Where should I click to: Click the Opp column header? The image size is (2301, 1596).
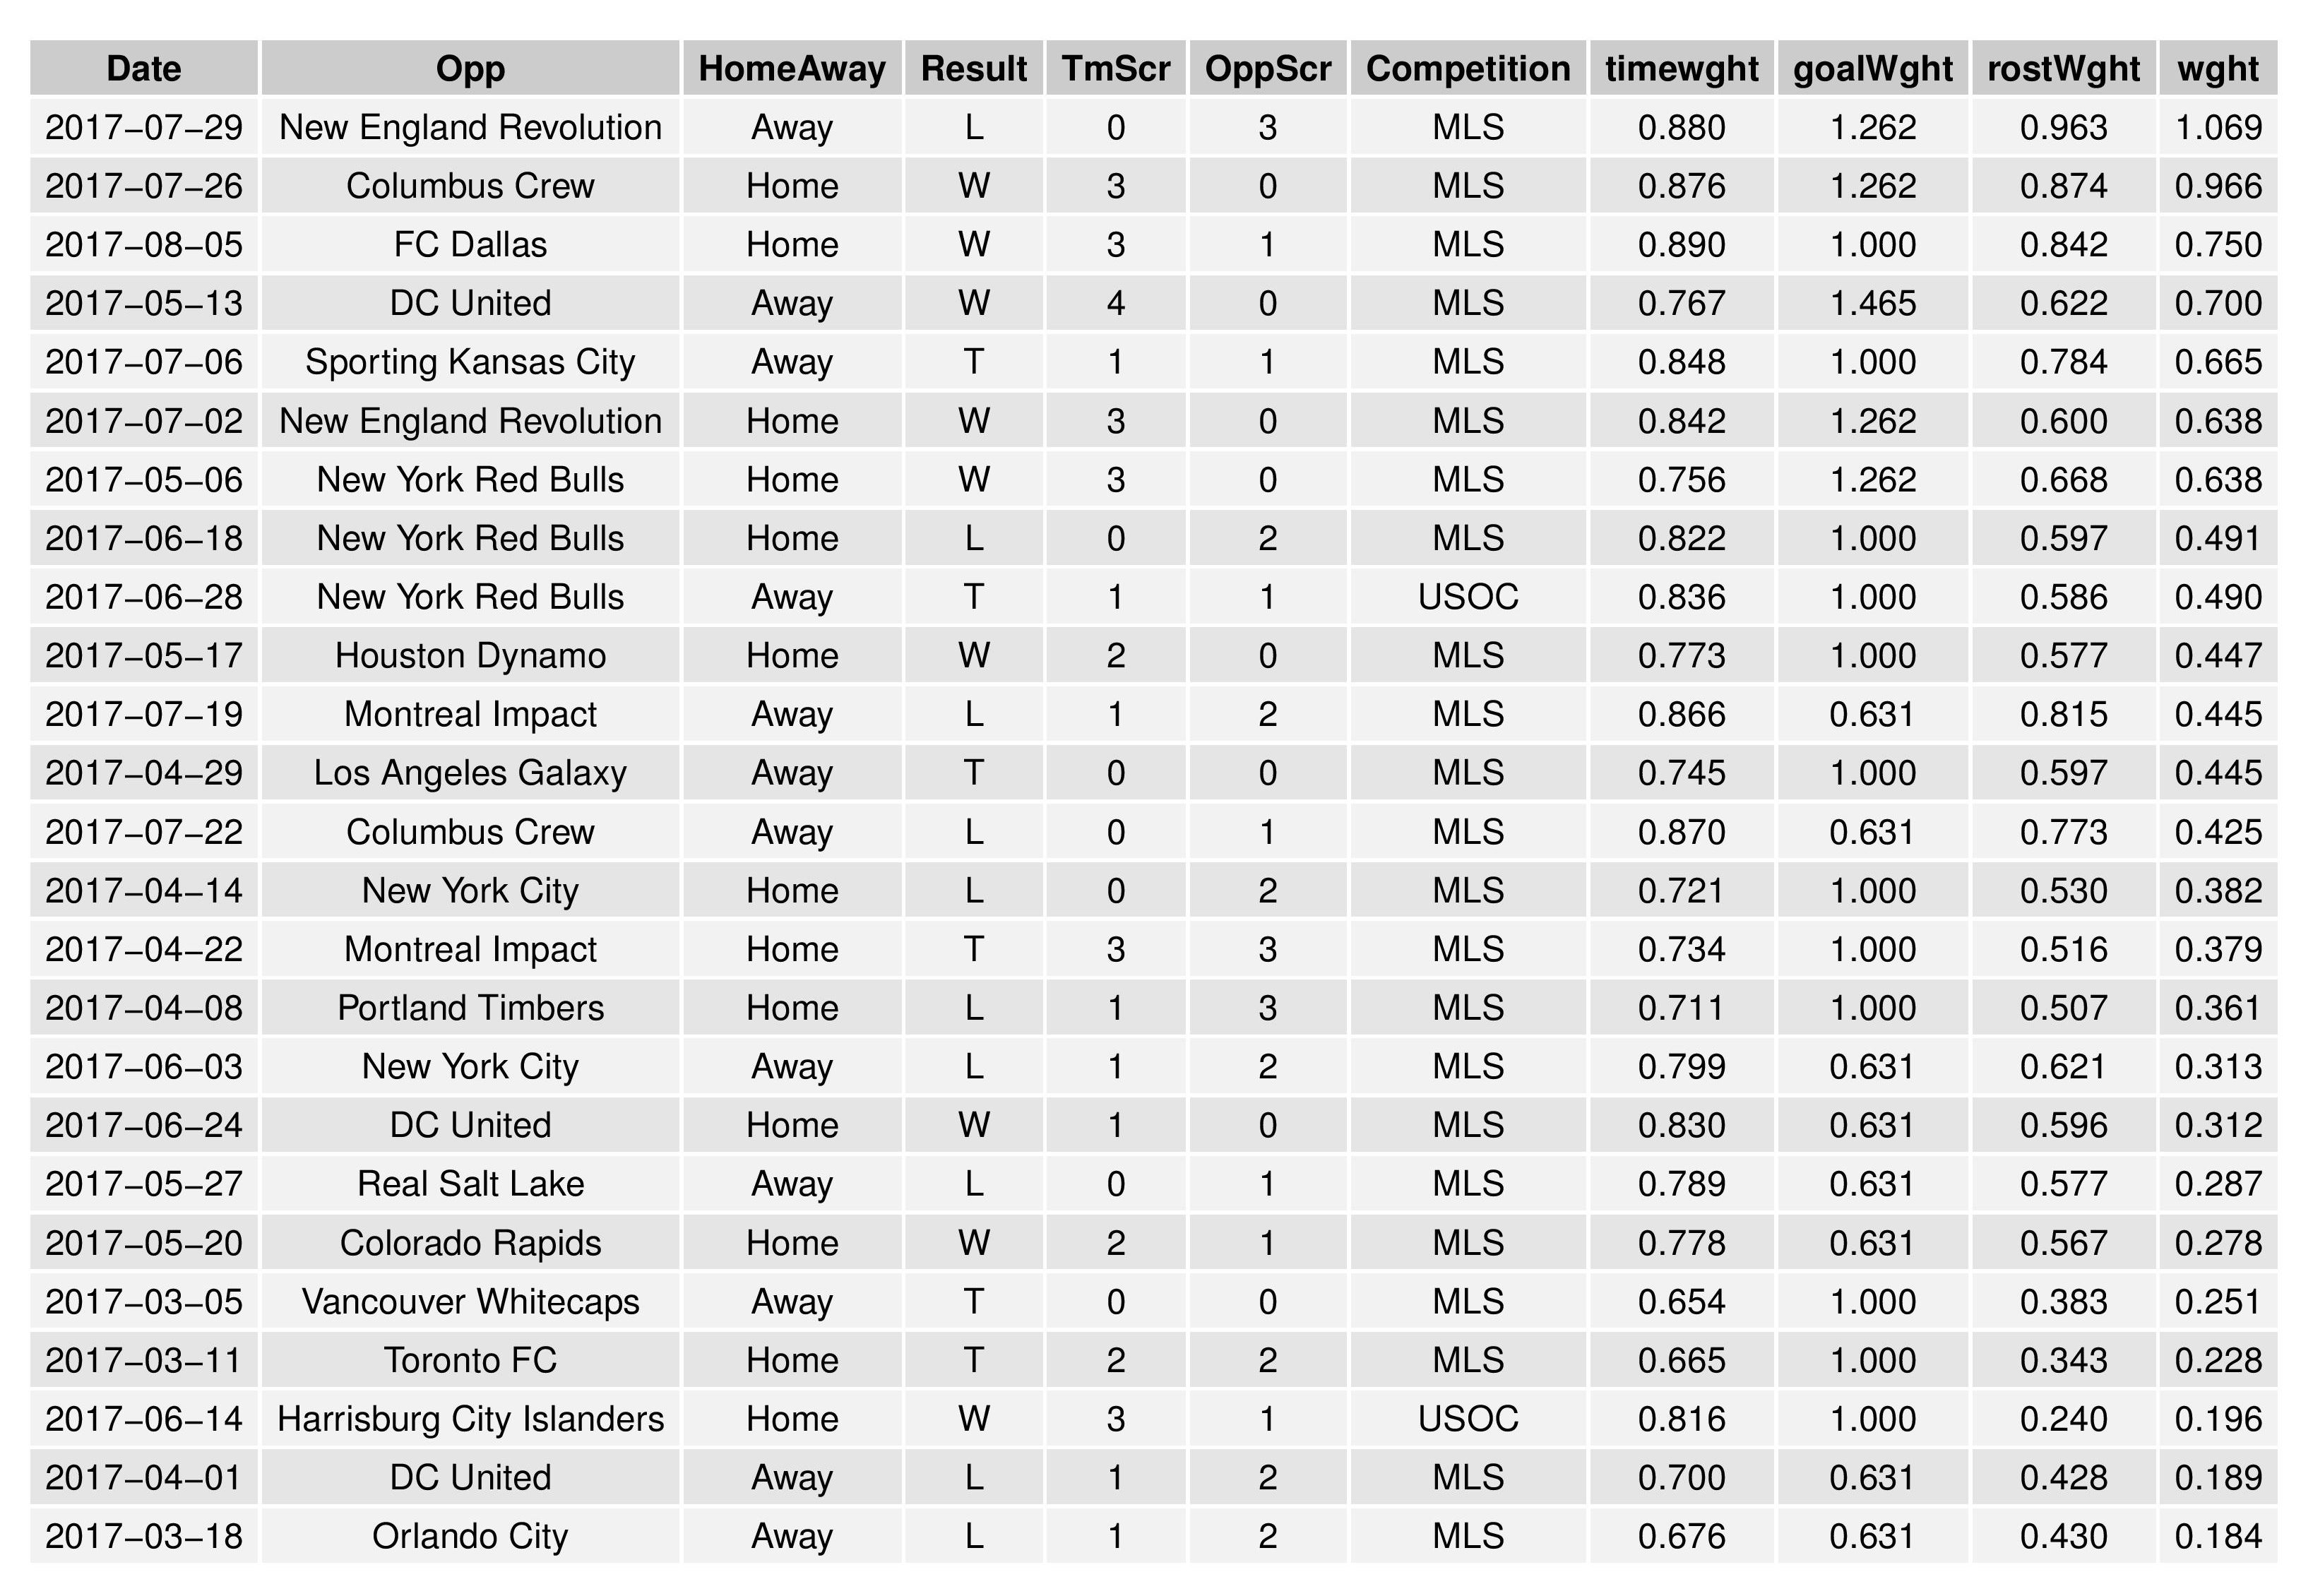(470, 68)
